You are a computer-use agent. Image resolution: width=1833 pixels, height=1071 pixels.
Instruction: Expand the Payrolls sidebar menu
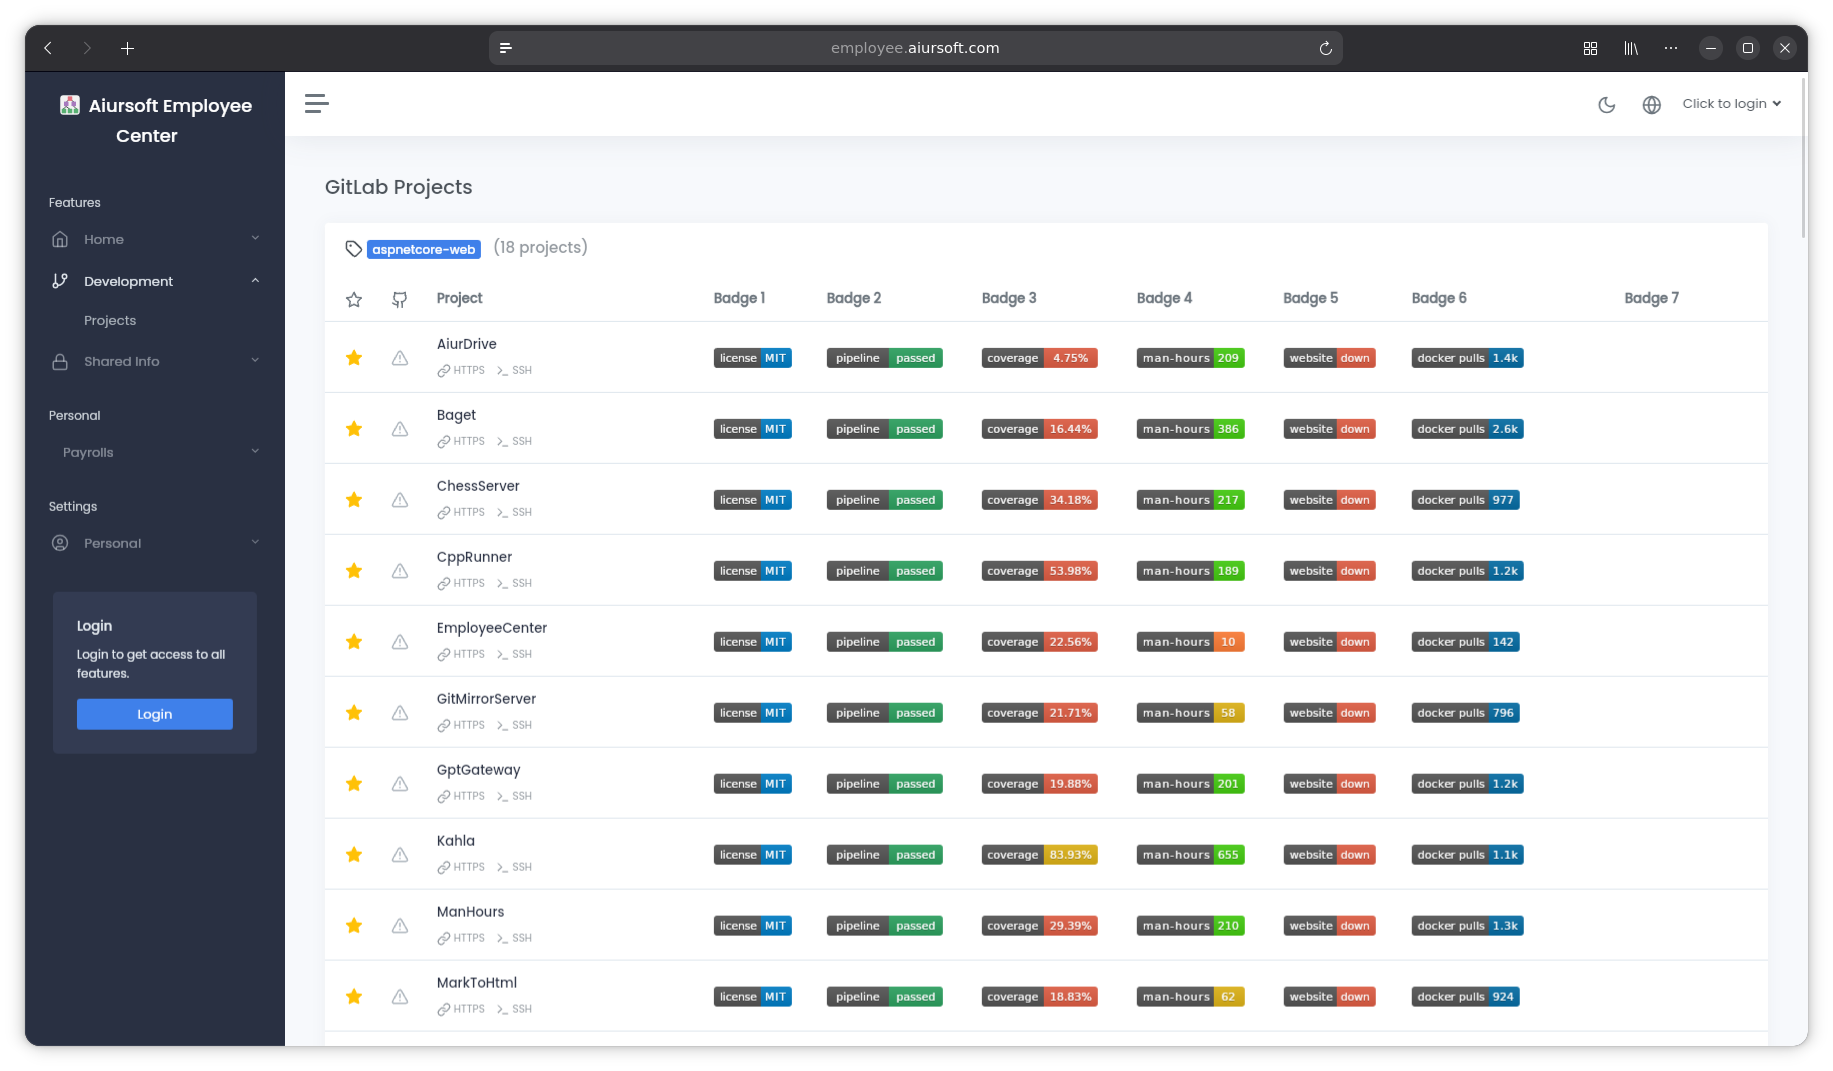click(155, 453)
